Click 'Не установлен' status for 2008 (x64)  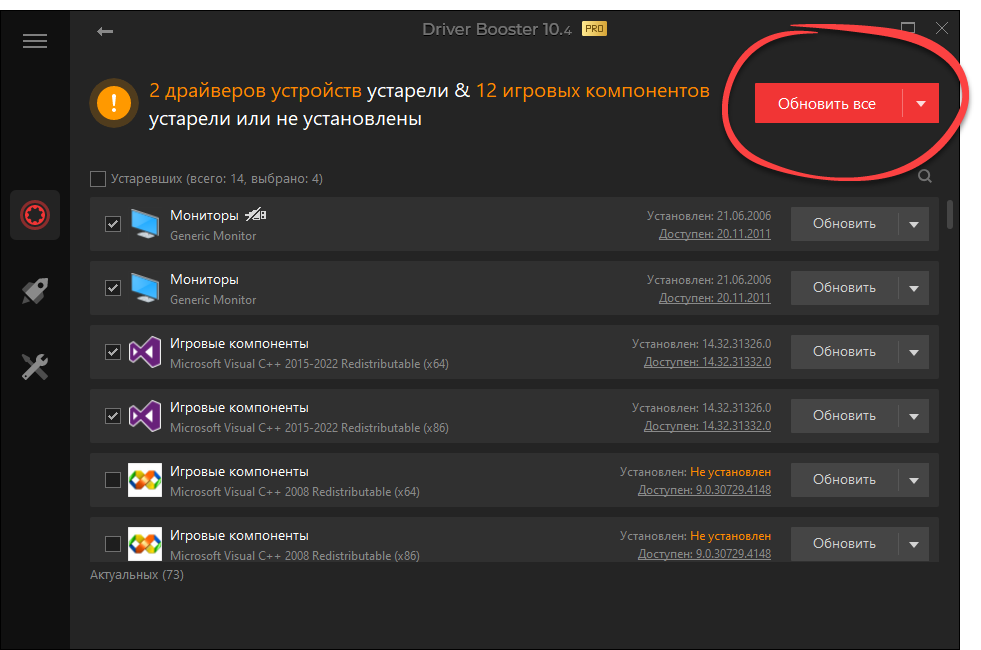pos(730,472)
